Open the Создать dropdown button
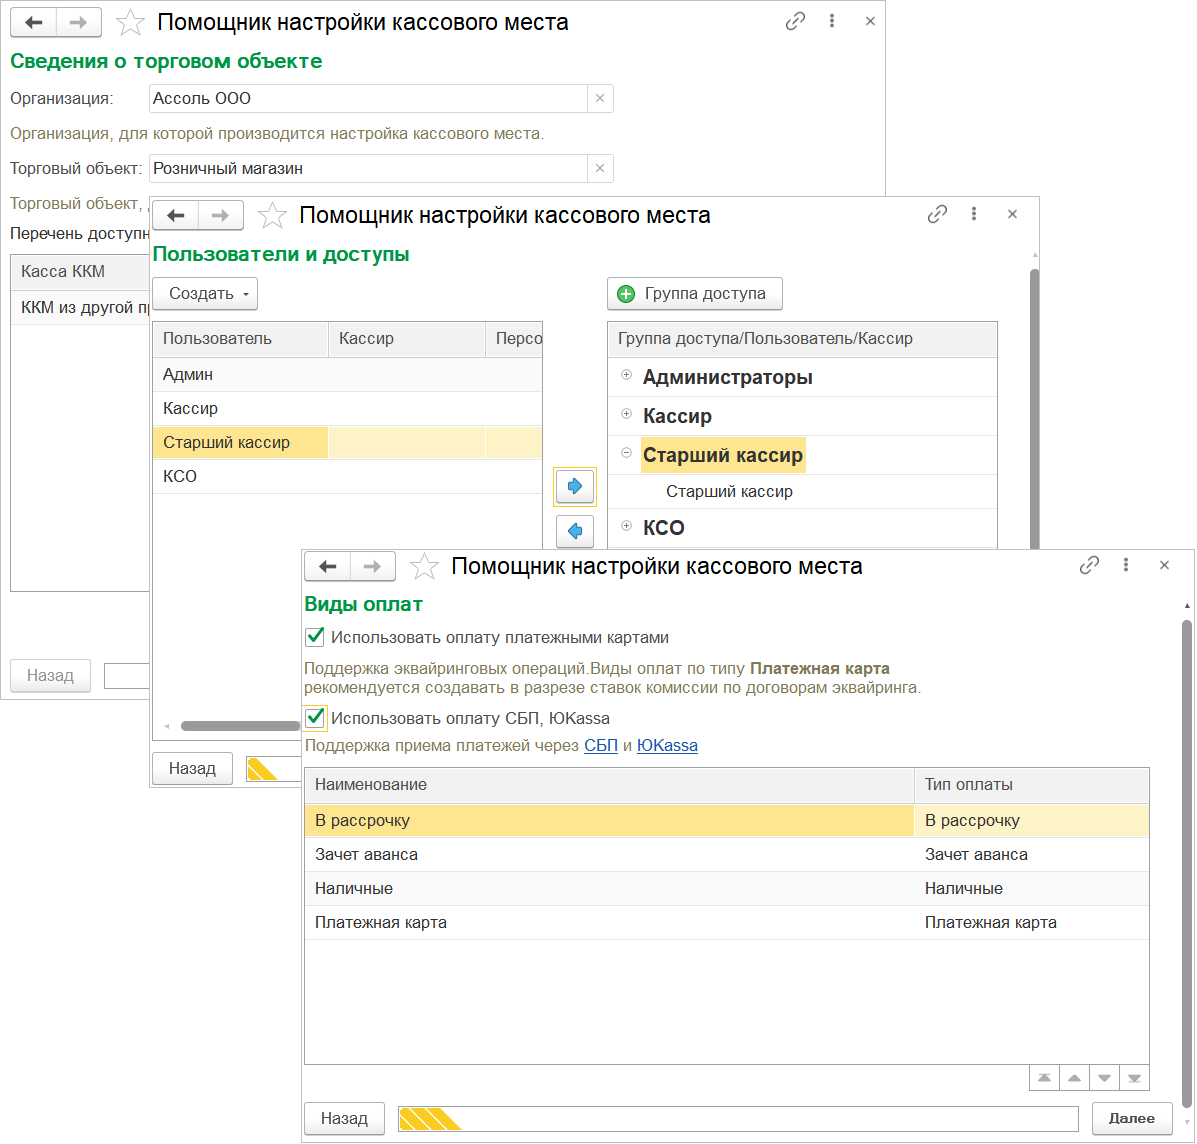This screenshot has width=1197, height=1144. 205,294
